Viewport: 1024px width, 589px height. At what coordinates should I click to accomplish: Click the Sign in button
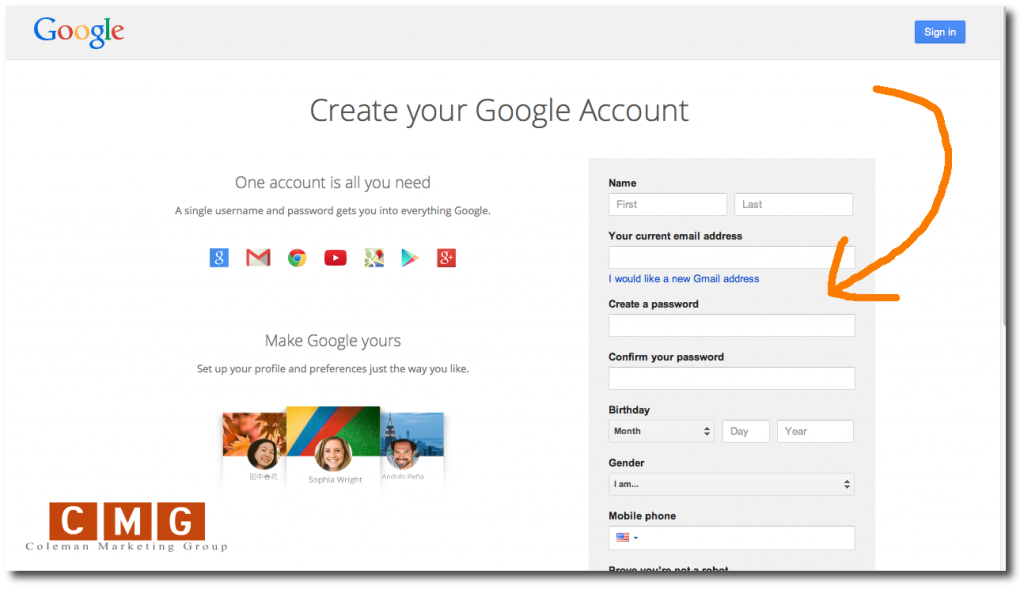click(940, 32)
